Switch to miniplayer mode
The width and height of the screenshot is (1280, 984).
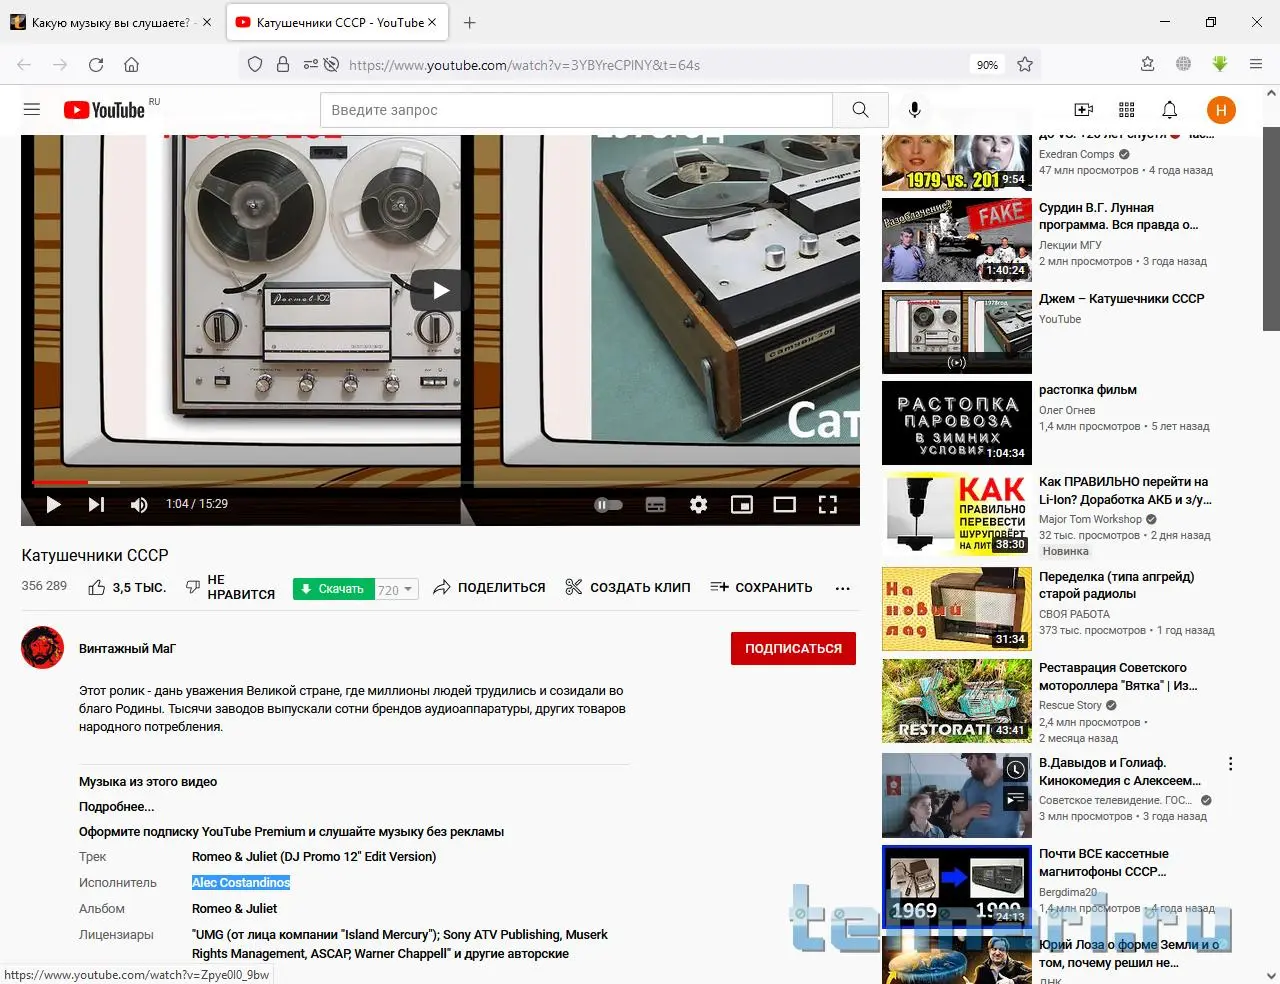742,505
